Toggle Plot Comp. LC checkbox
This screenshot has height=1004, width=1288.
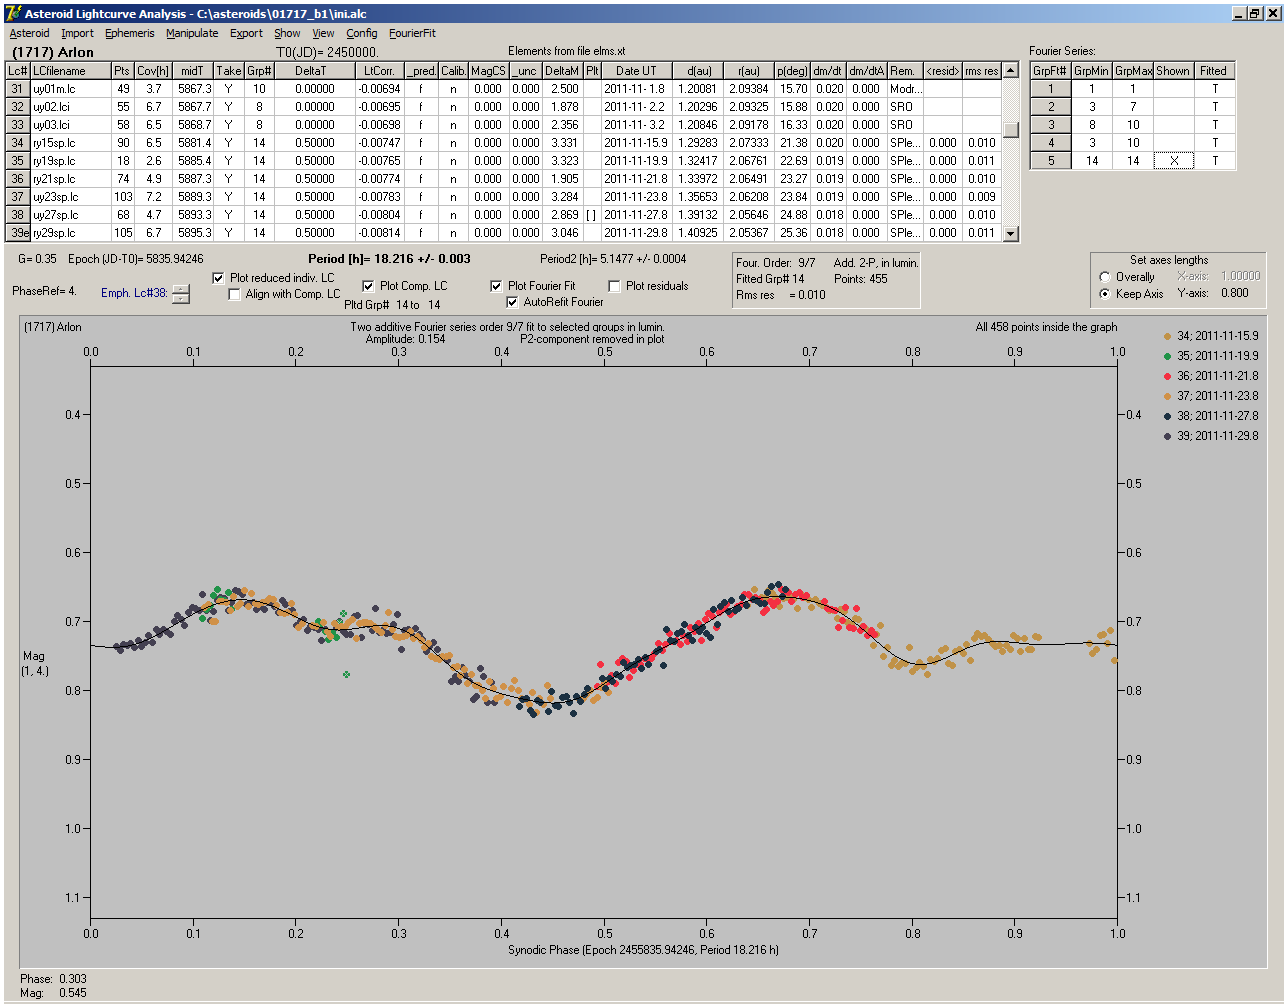pyautogui.click(x=368, y=286)
